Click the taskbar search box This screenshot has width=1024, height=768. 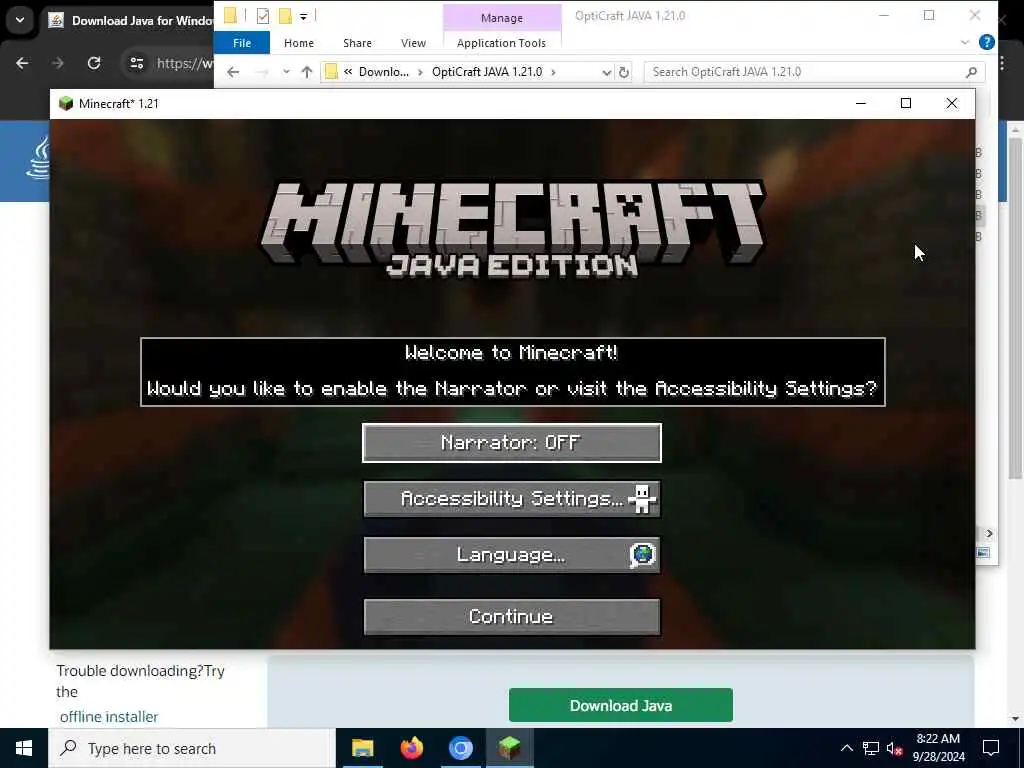coord(191,748)
